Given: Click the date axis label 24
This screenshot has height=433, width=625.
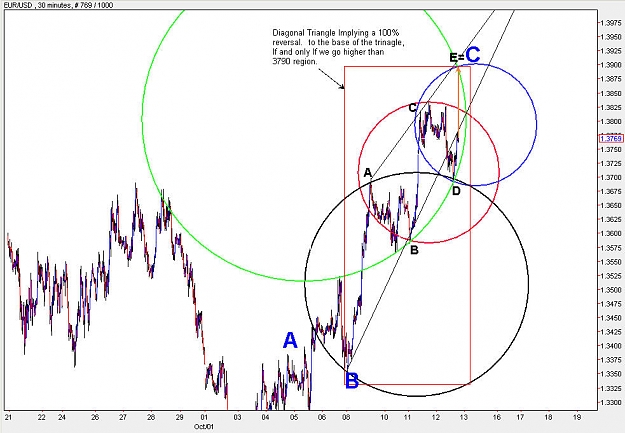Looking at the screenshot, I should click(x=62, y=417).
